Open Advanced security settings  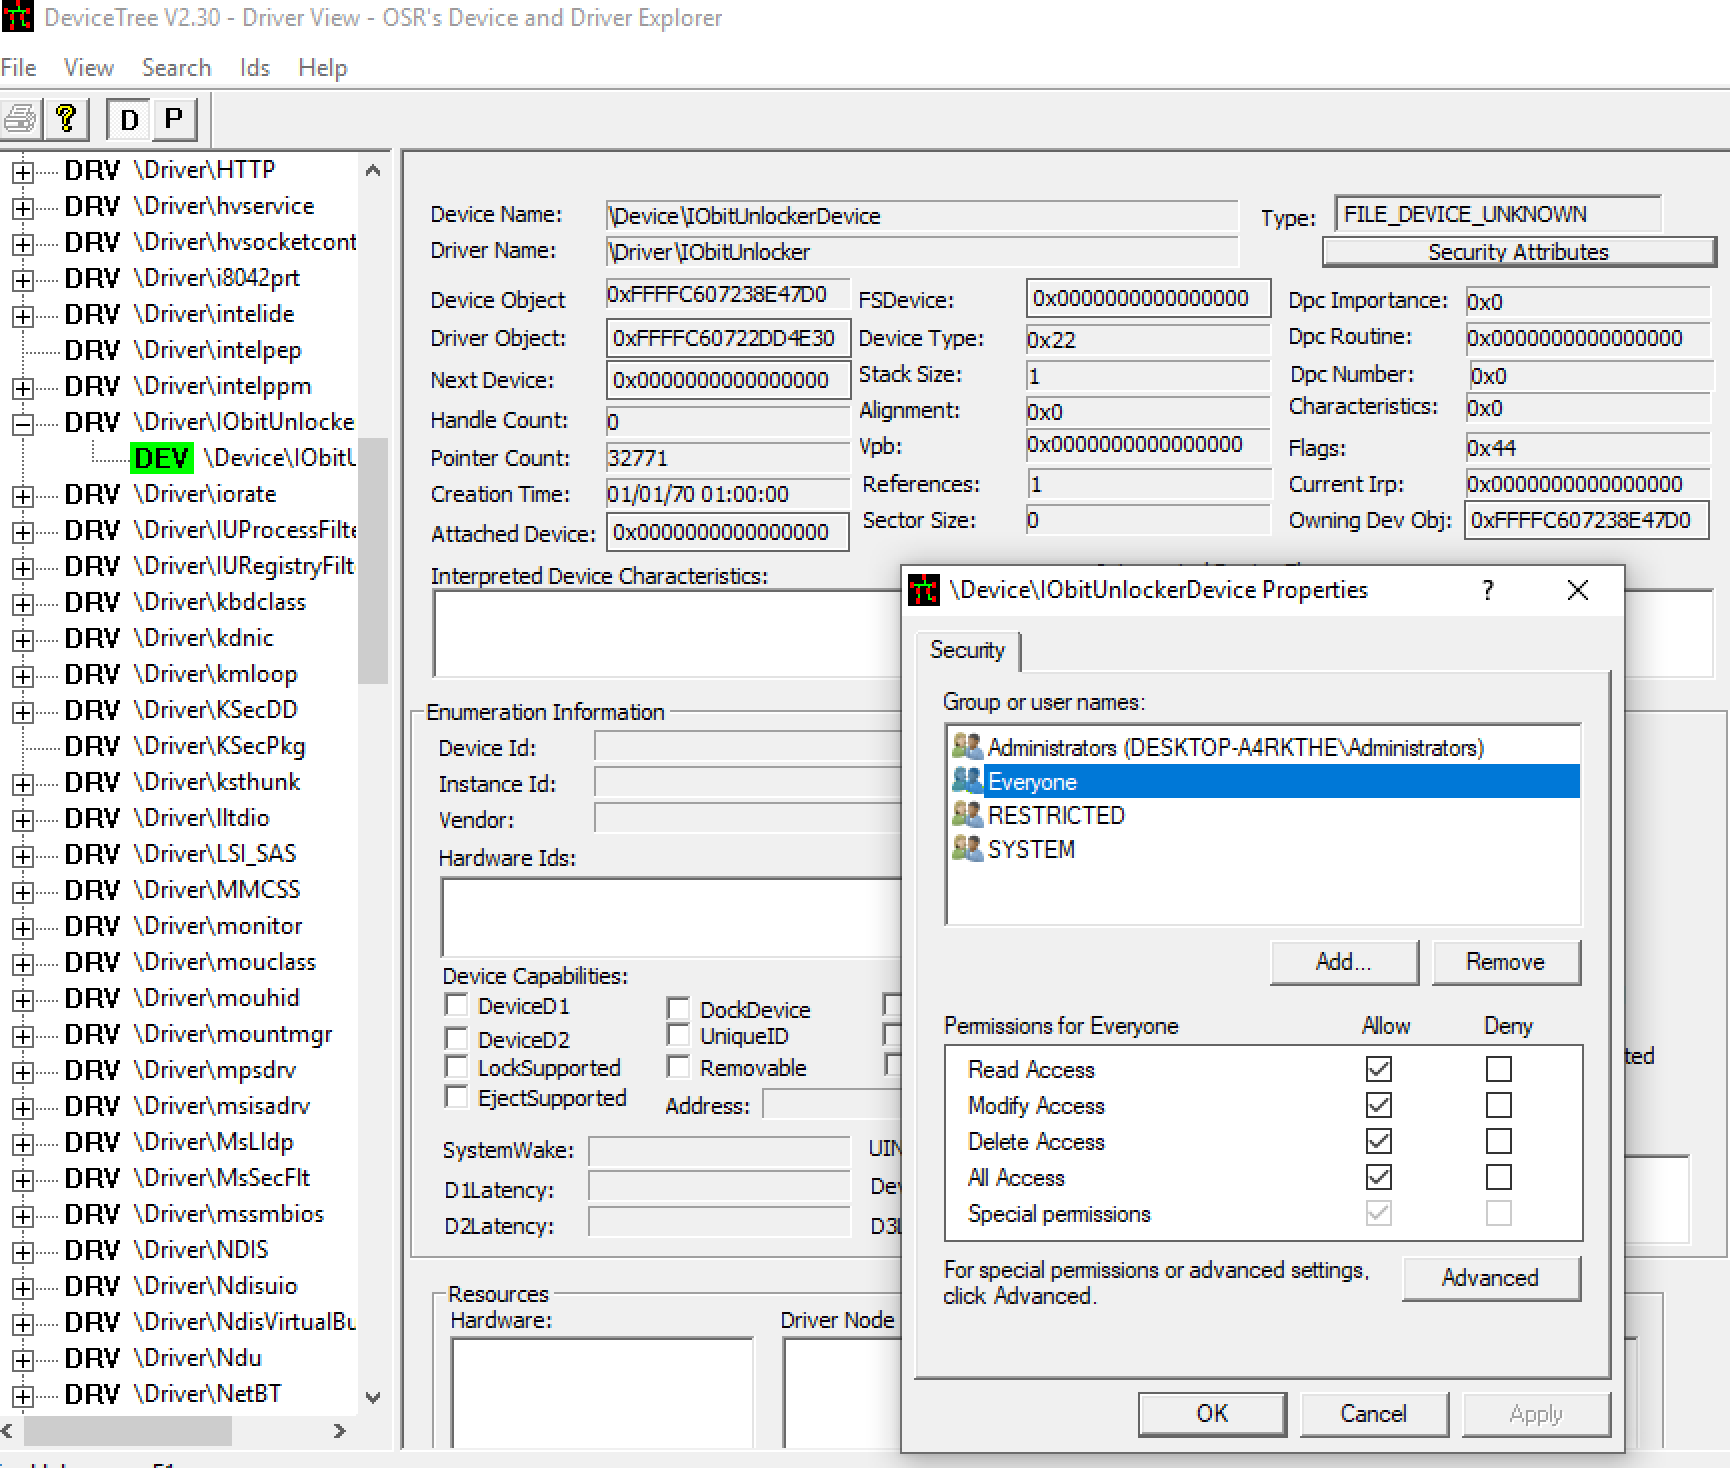click(1490, 1278)
